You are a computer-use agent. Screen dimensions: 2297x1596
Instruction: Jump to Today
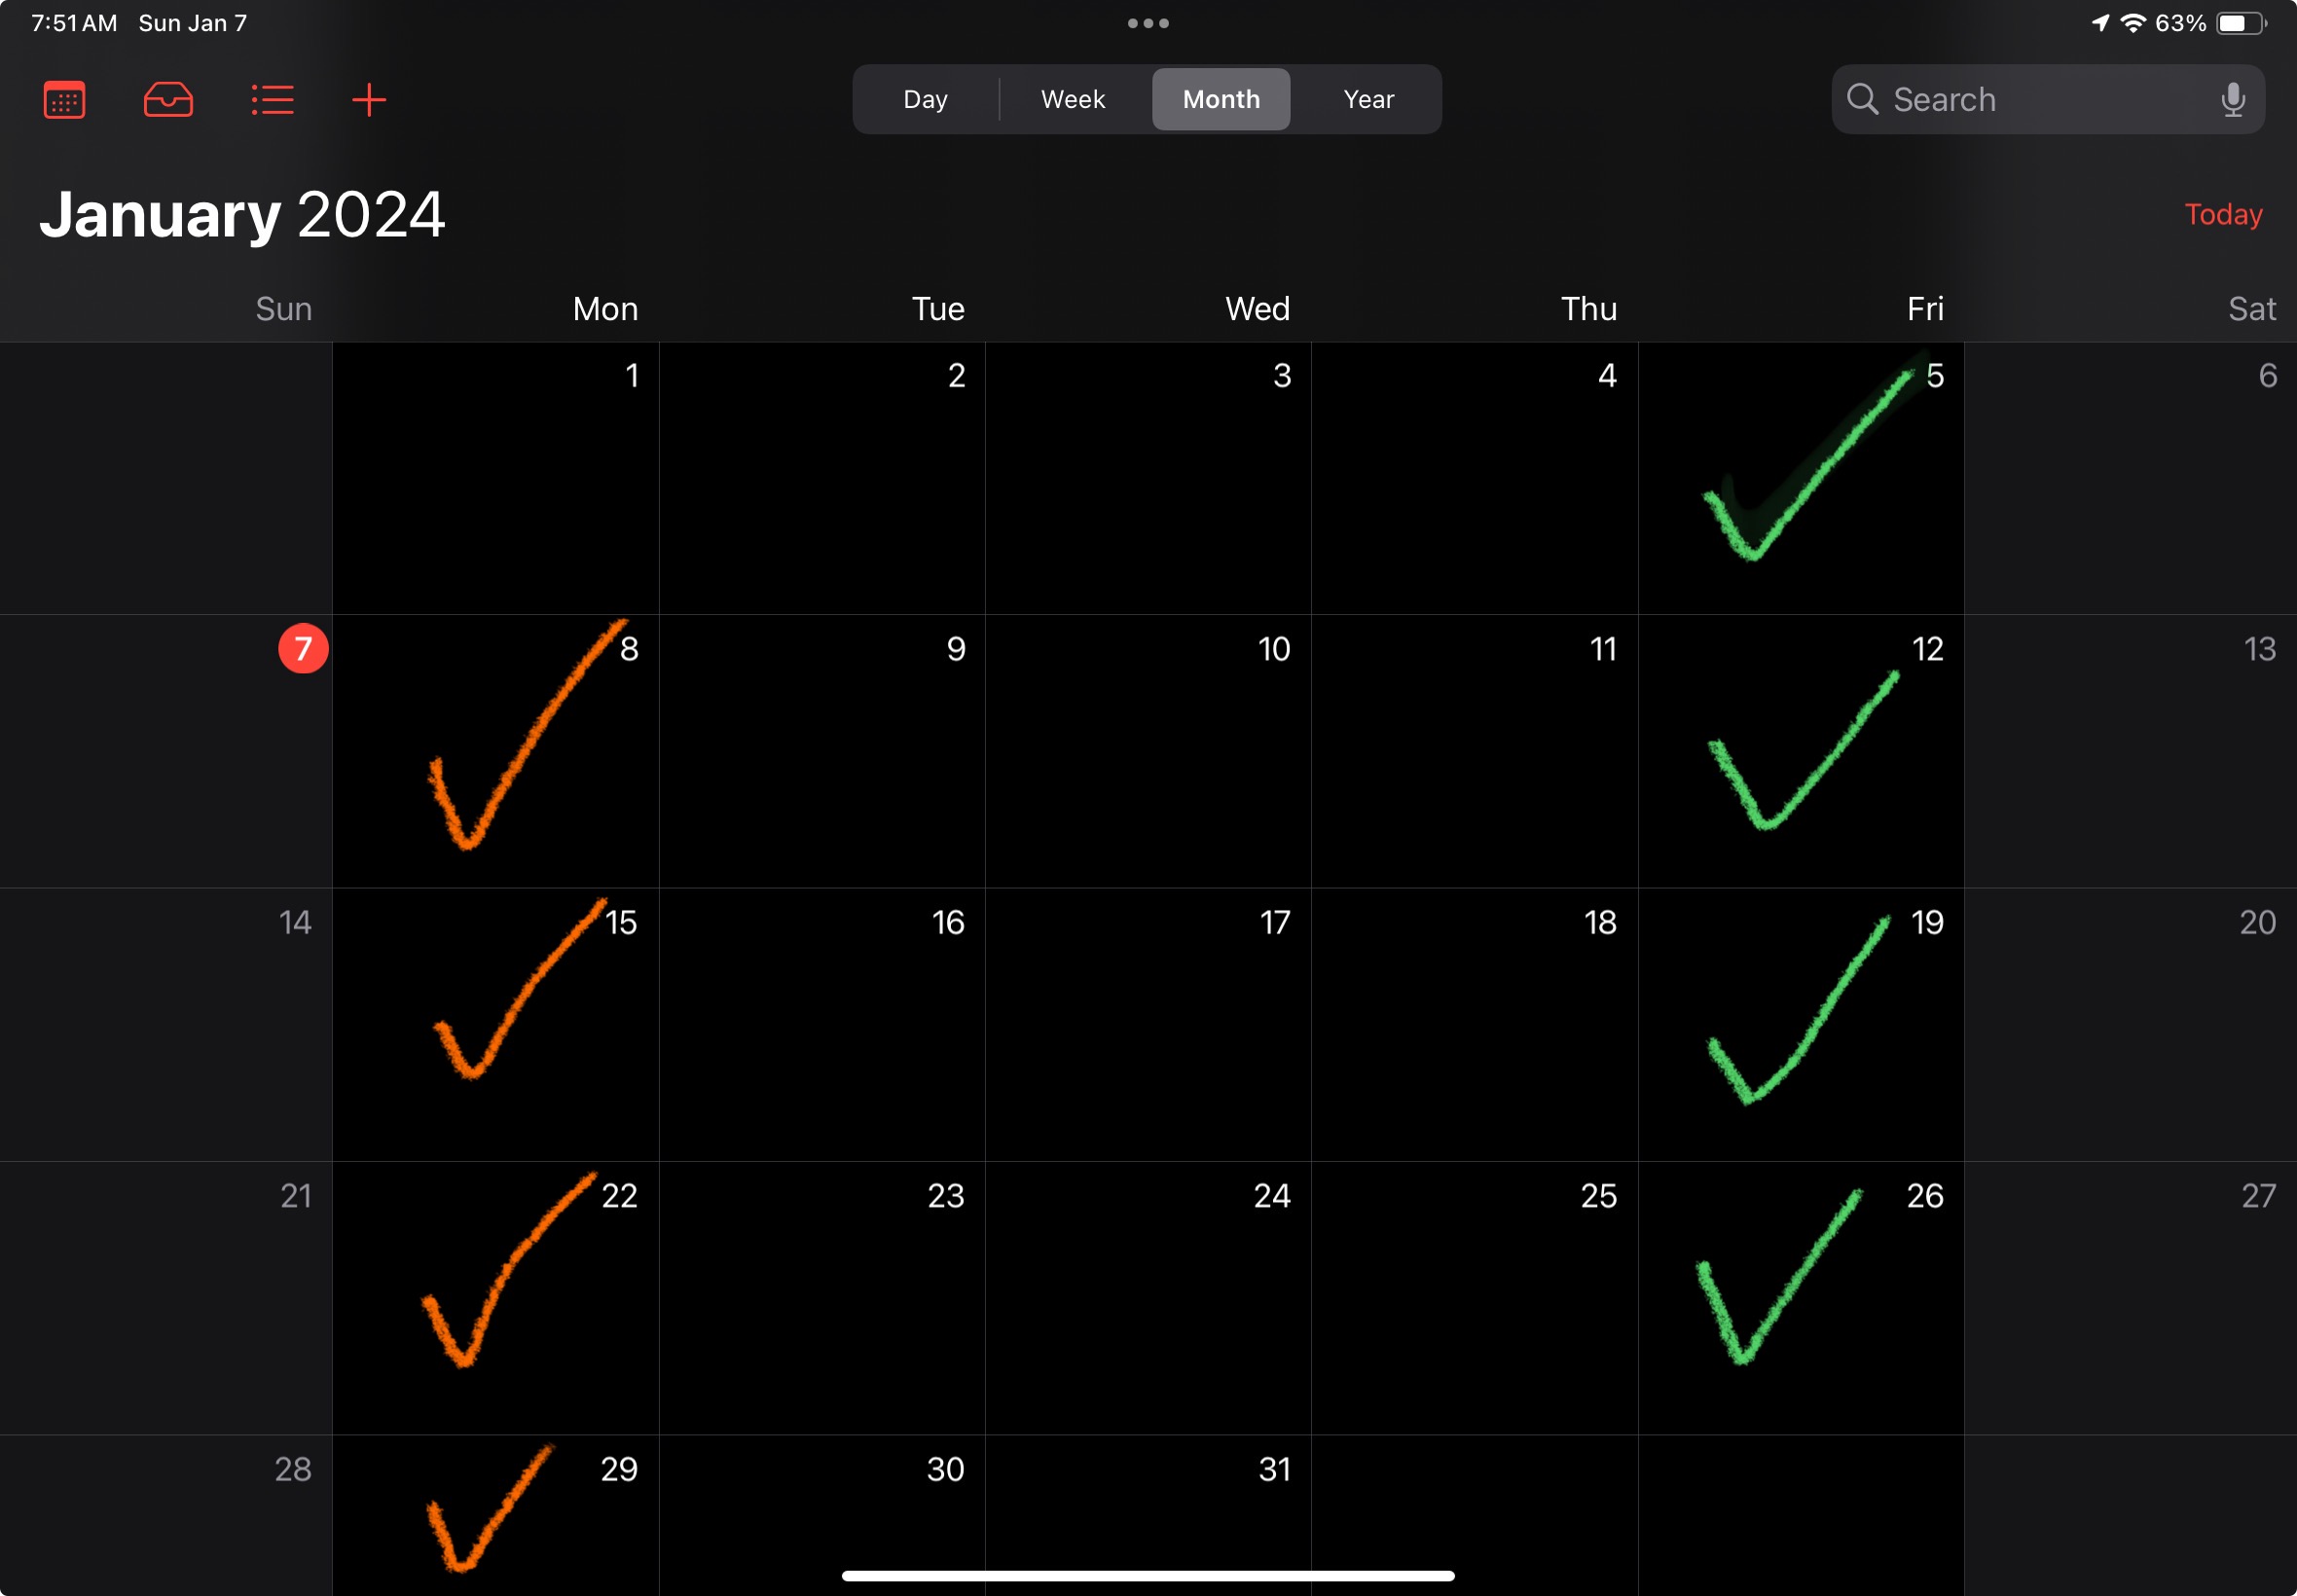2223,214
